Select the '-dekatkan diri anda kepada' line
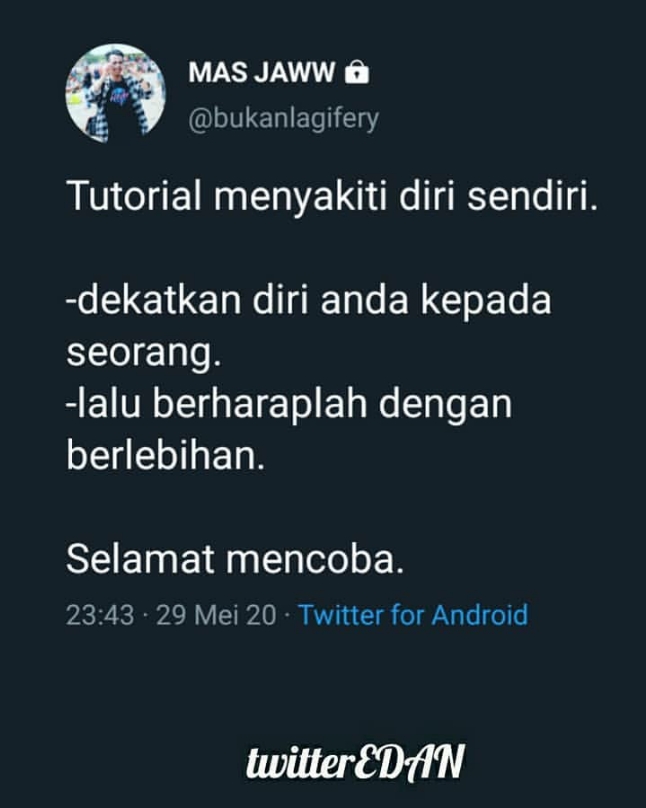 click(309, 300)
